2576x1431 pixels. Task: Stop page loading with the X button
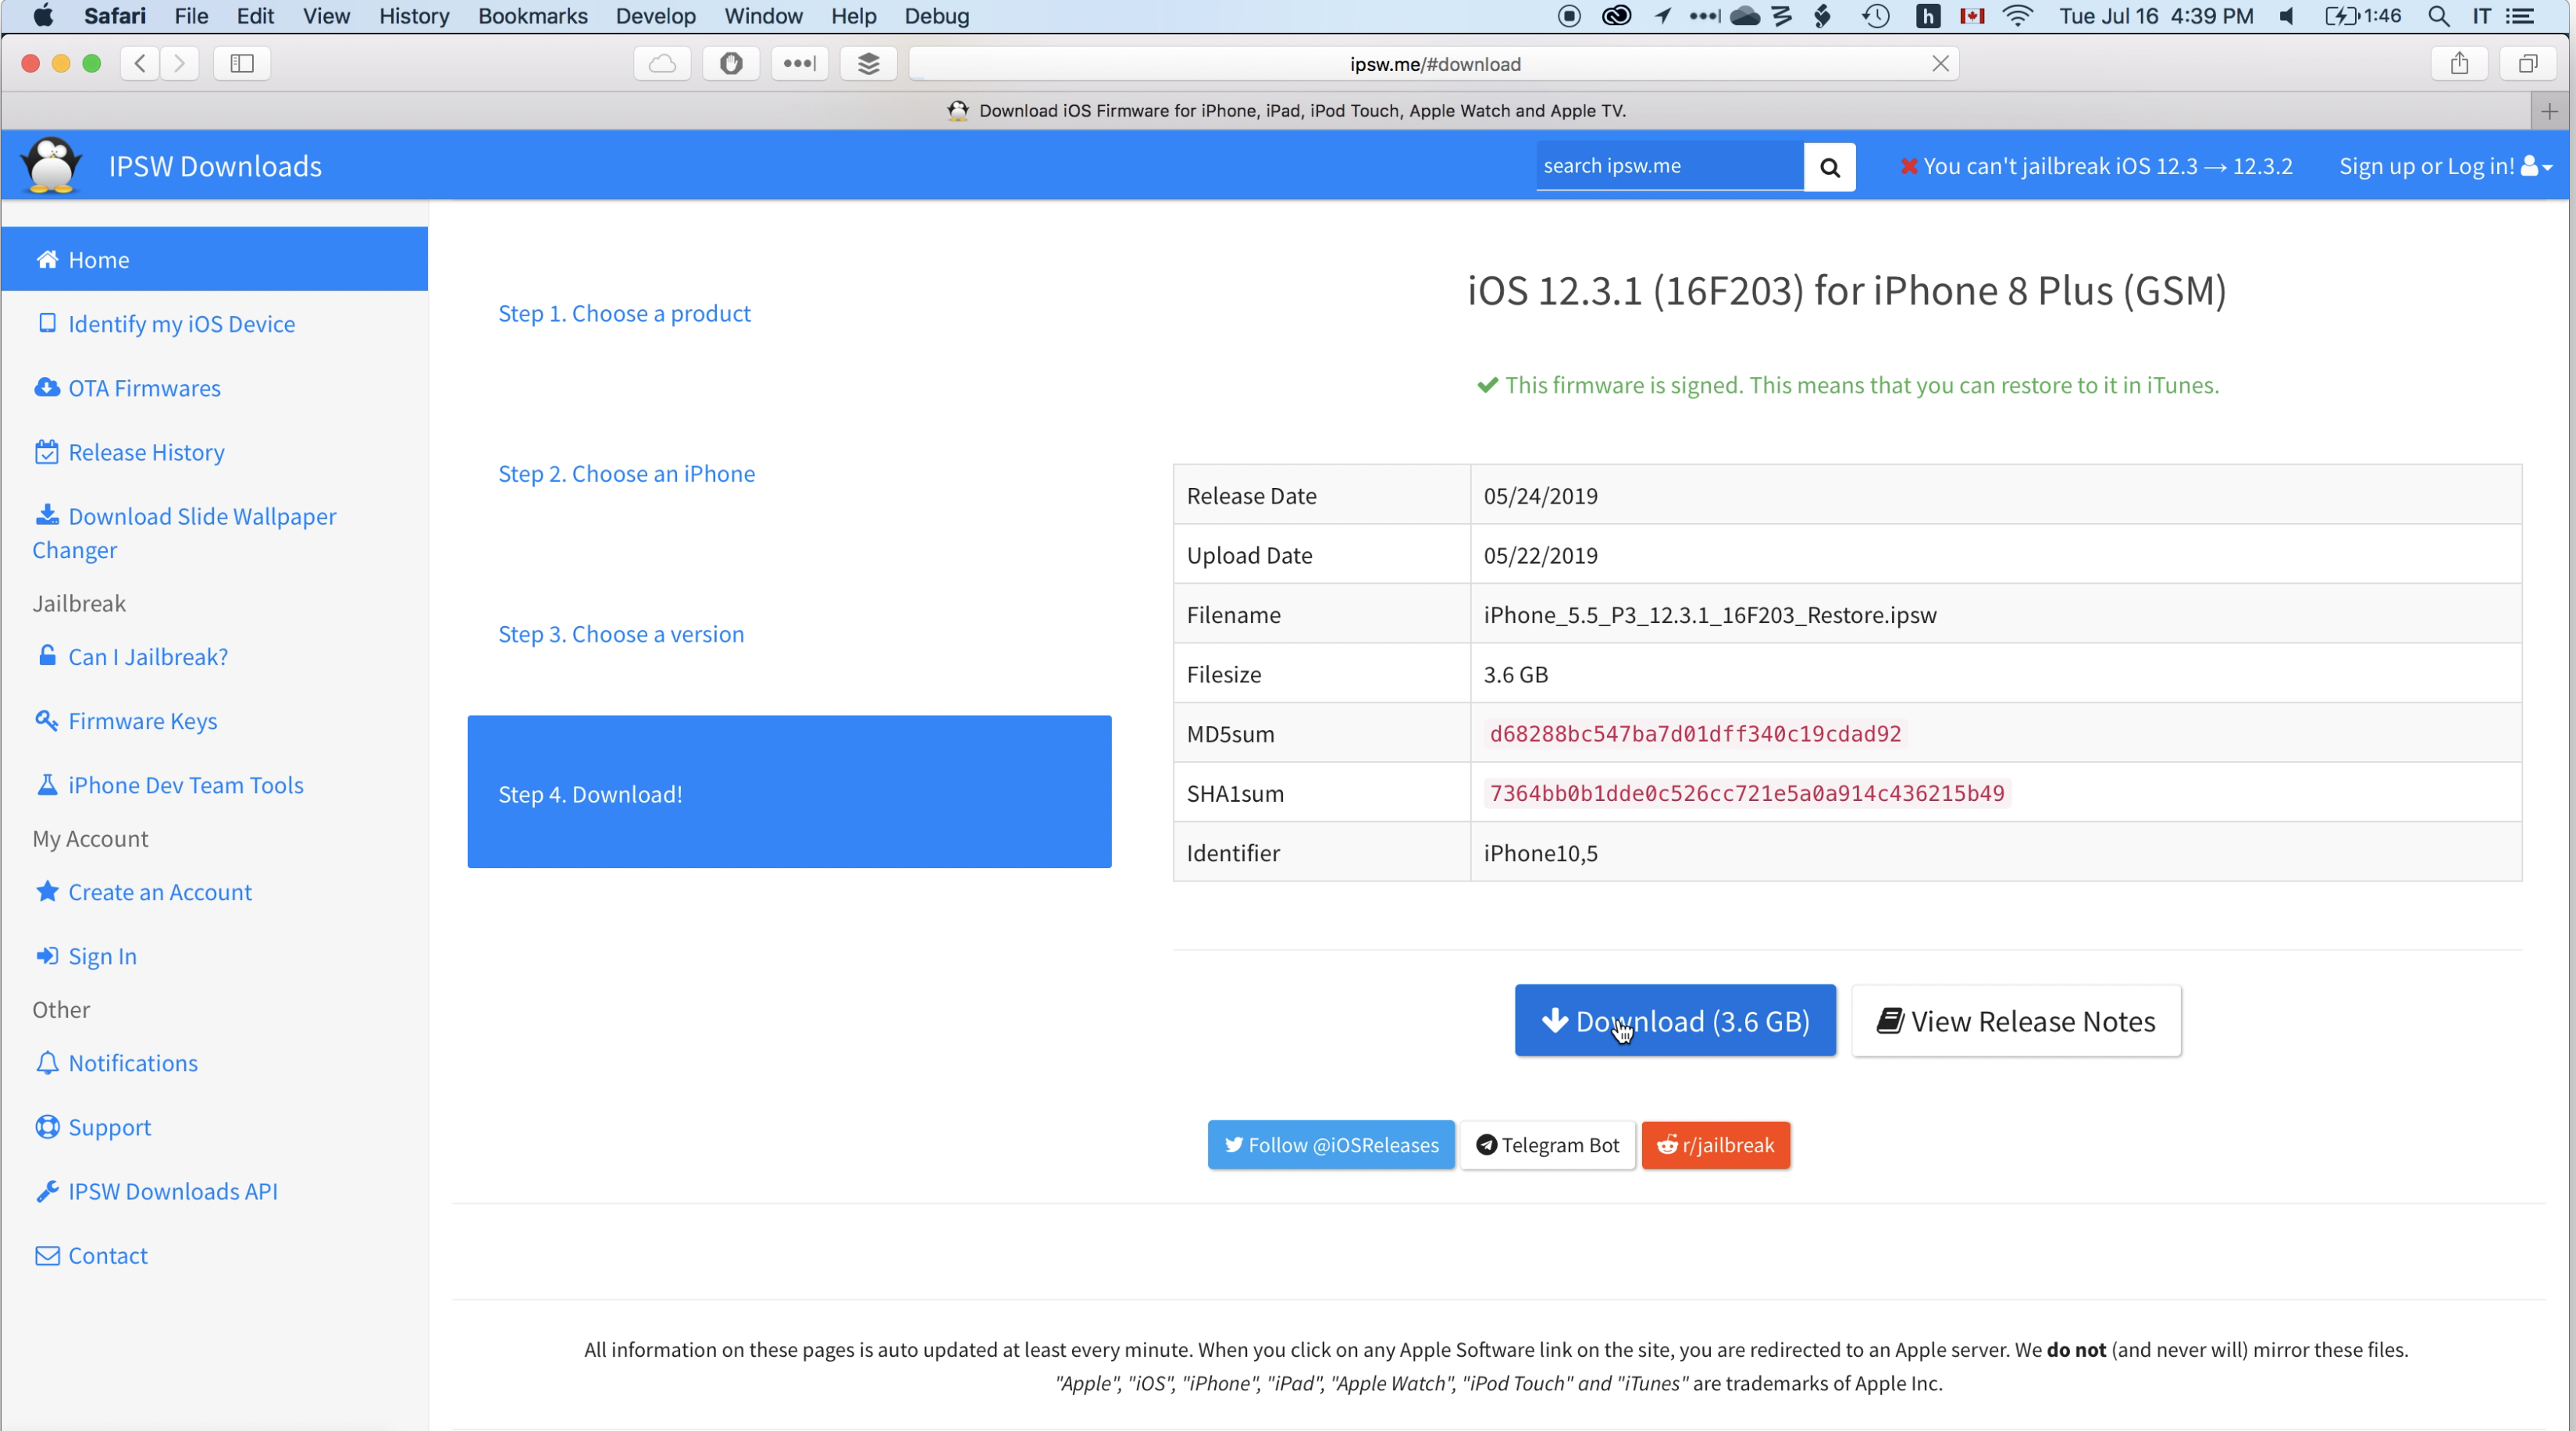pos(1940,64)
